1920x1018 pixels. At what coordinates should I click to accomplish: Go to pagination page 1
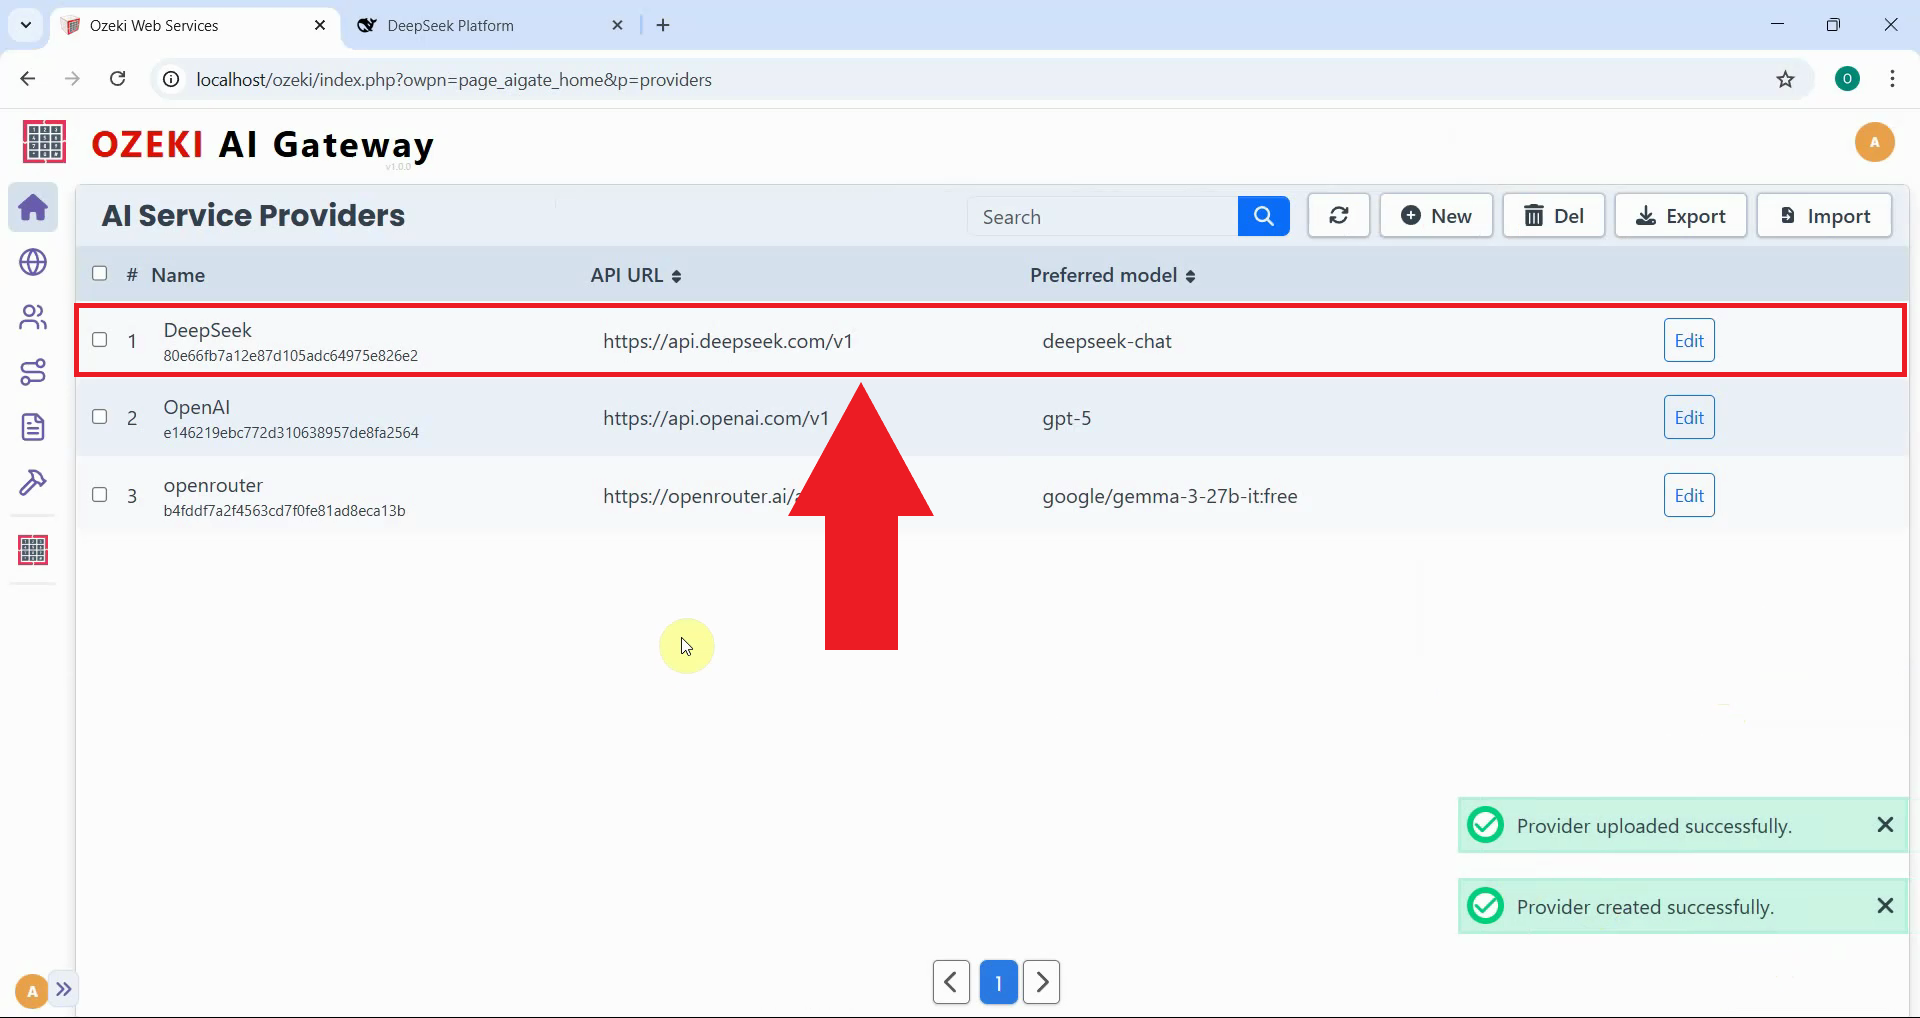click(x=998, y=982)
